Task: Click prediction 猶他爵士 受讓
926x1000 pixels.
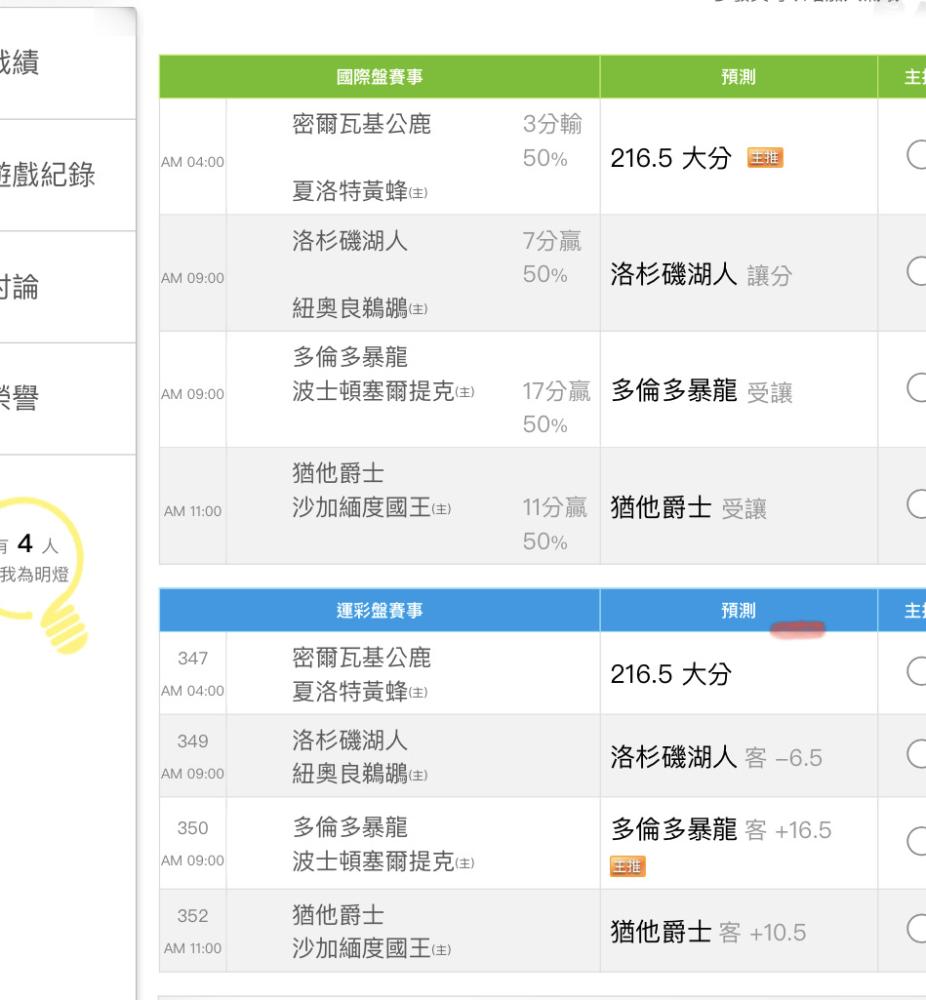Action: [x=688, y=508]
